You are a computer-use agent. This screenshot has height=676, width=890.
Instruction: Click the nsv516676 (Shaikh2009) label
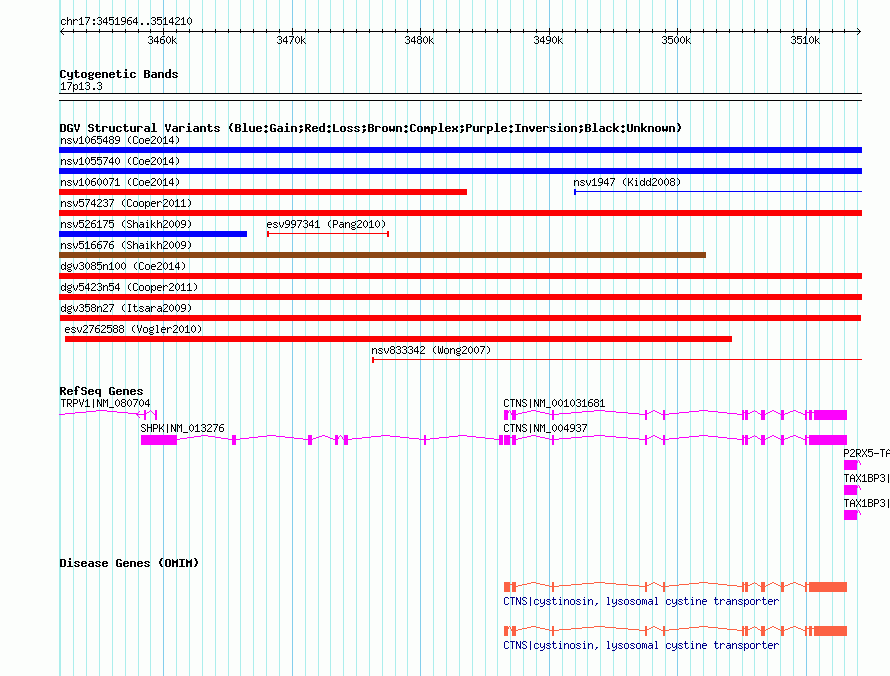click(x=126, y=245)
